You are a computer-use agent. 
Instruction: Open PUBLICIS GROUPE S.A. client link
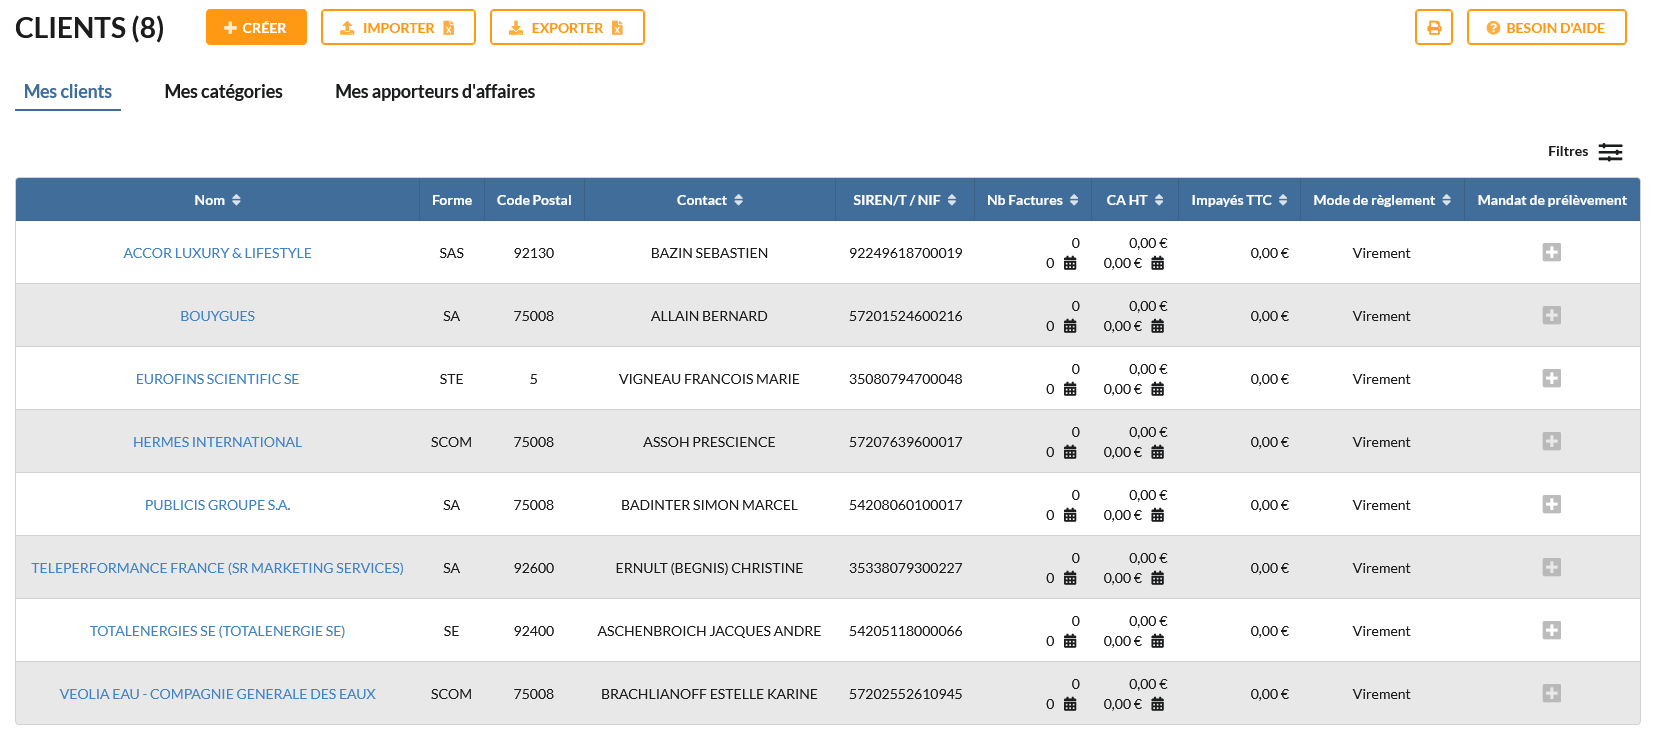coord(217,505)
